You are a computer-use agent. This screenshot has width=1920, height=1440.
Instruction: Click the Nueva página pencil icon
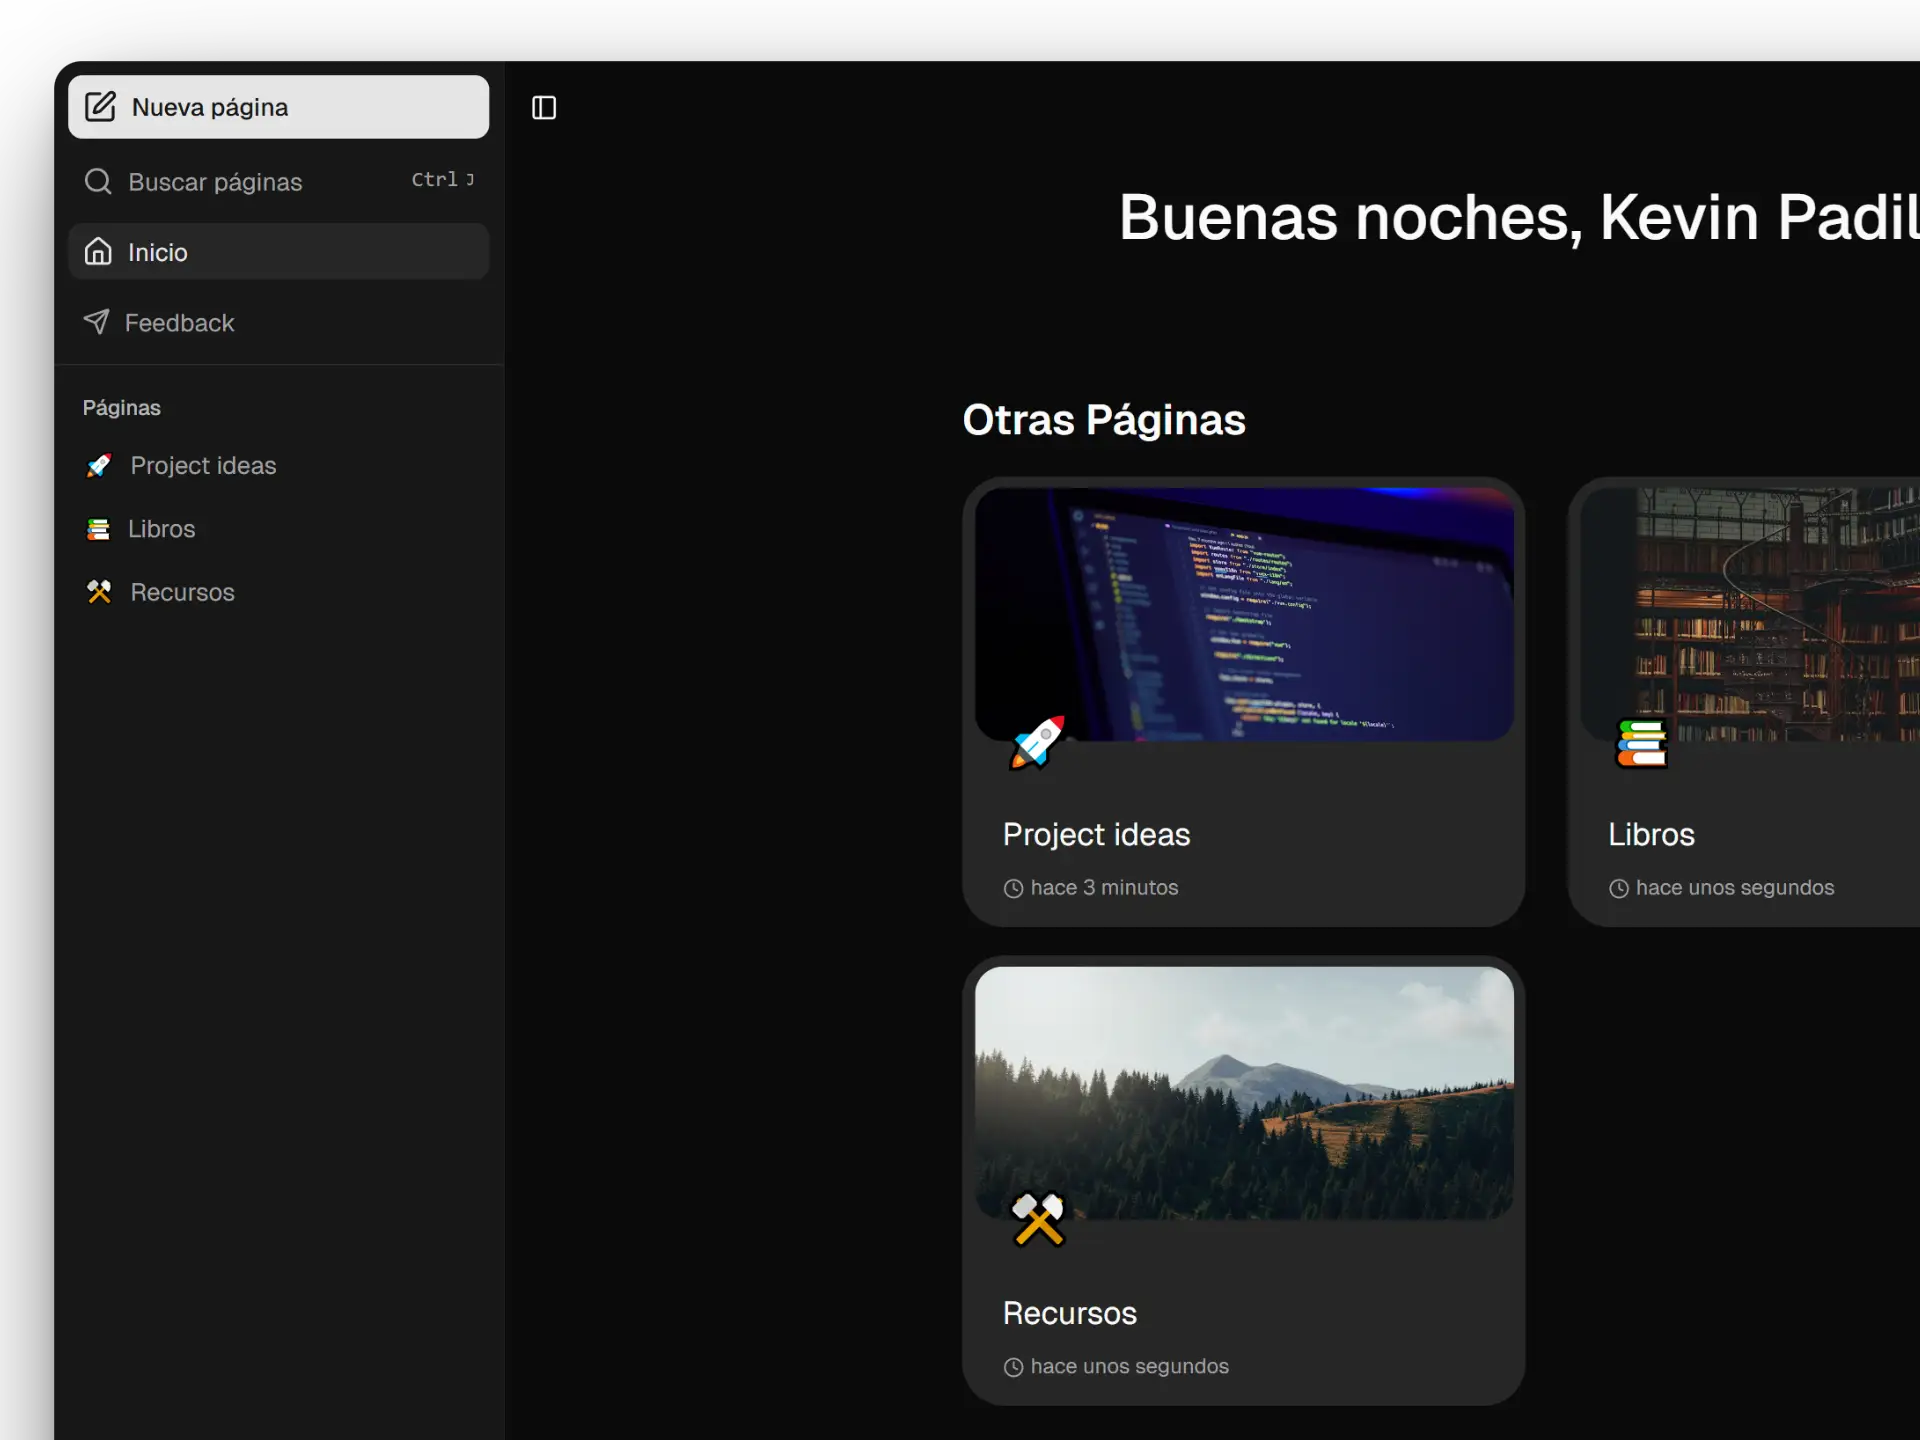[x=100, y=107]
